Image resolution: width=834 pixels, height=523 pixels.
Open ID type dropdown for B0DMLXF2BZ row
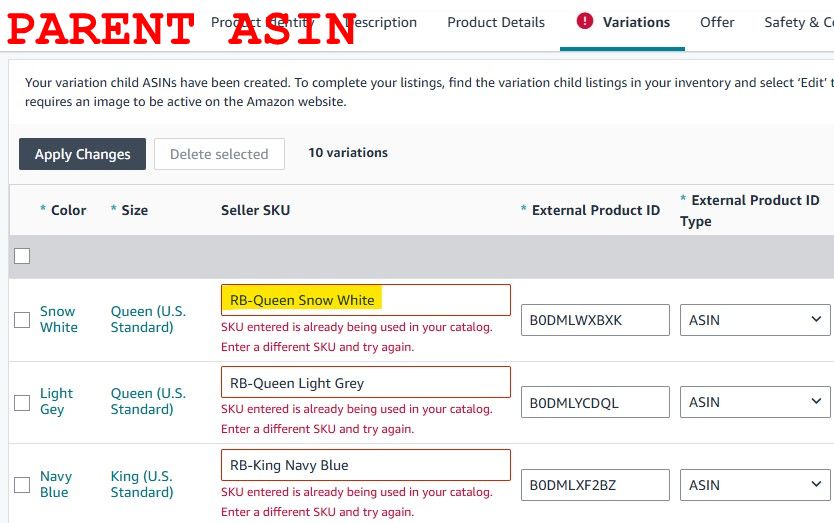755,485
